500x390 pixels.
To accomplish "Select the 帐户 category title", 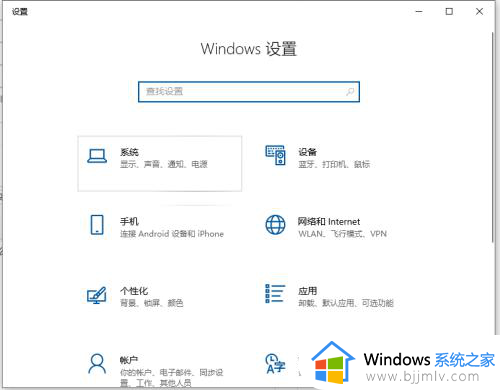I will 129,360.
